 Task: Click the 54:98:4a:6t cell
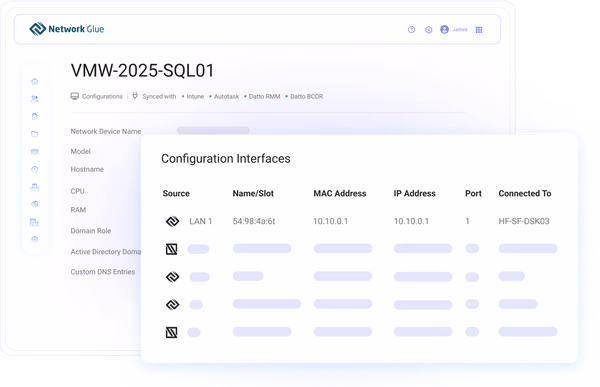click(254, 221)
